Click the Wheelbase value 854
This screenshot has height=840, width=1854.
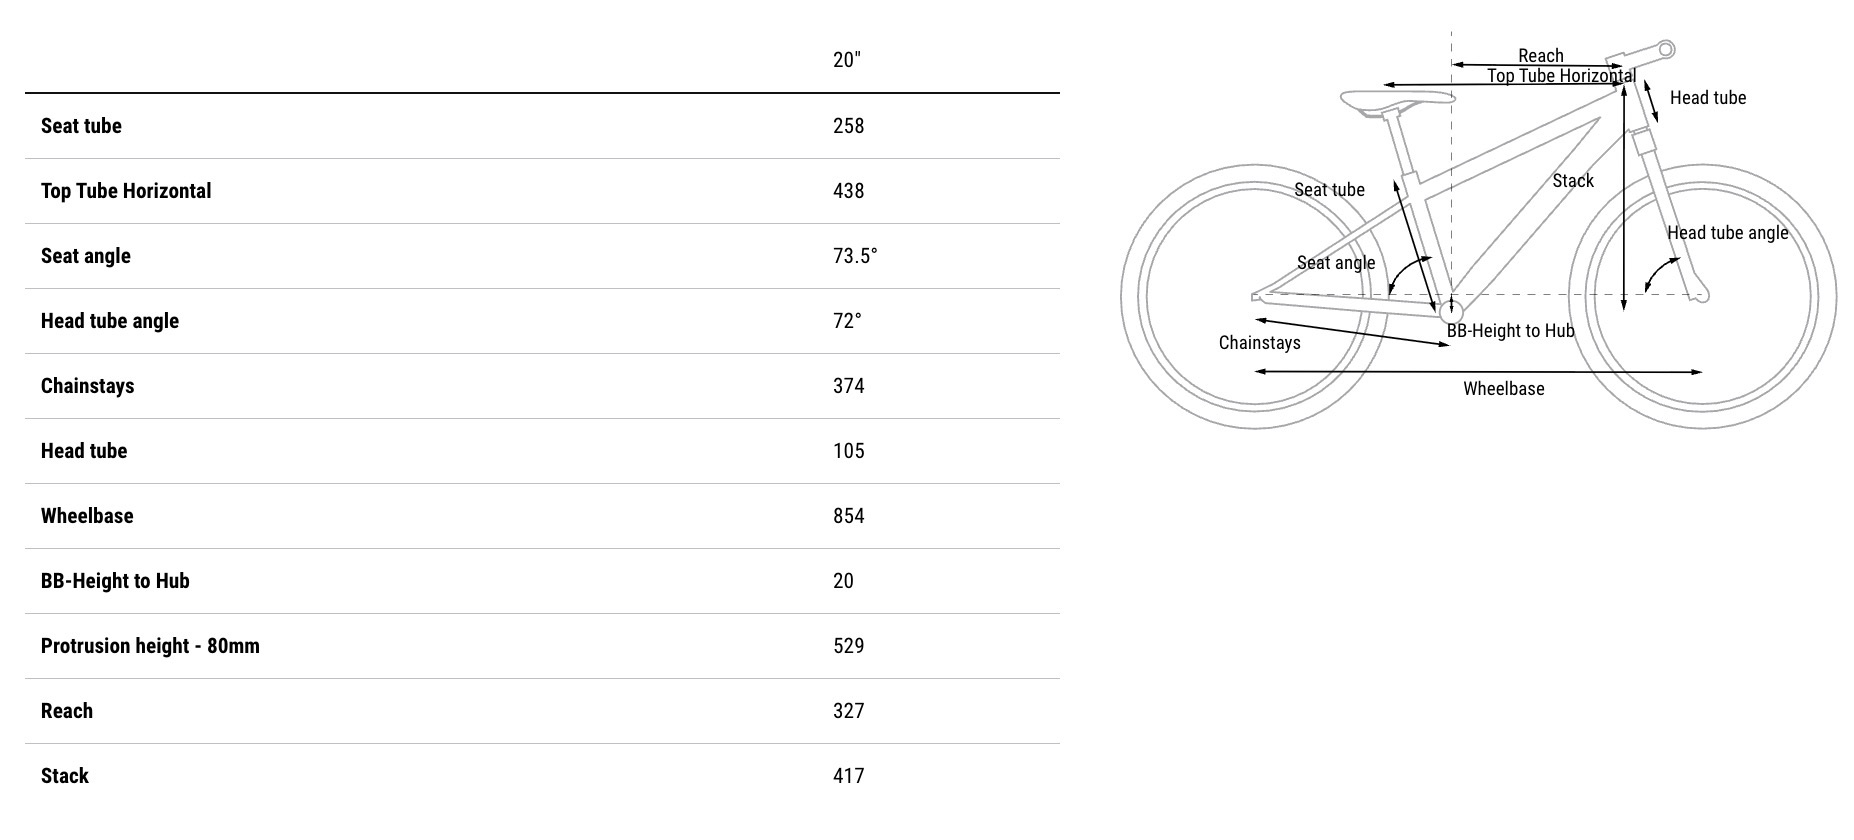pos(848,516)
